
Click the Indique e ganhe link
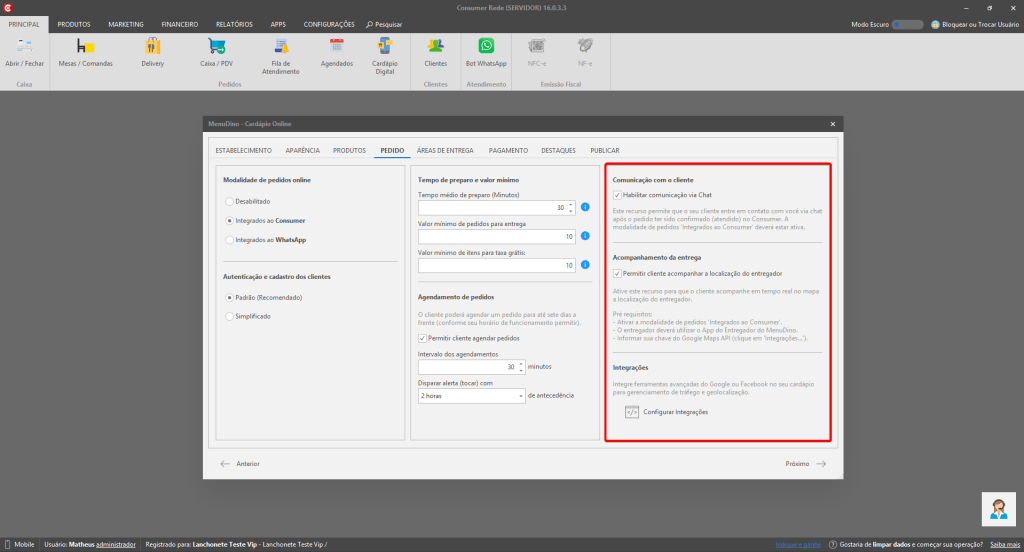pos(798,544)
